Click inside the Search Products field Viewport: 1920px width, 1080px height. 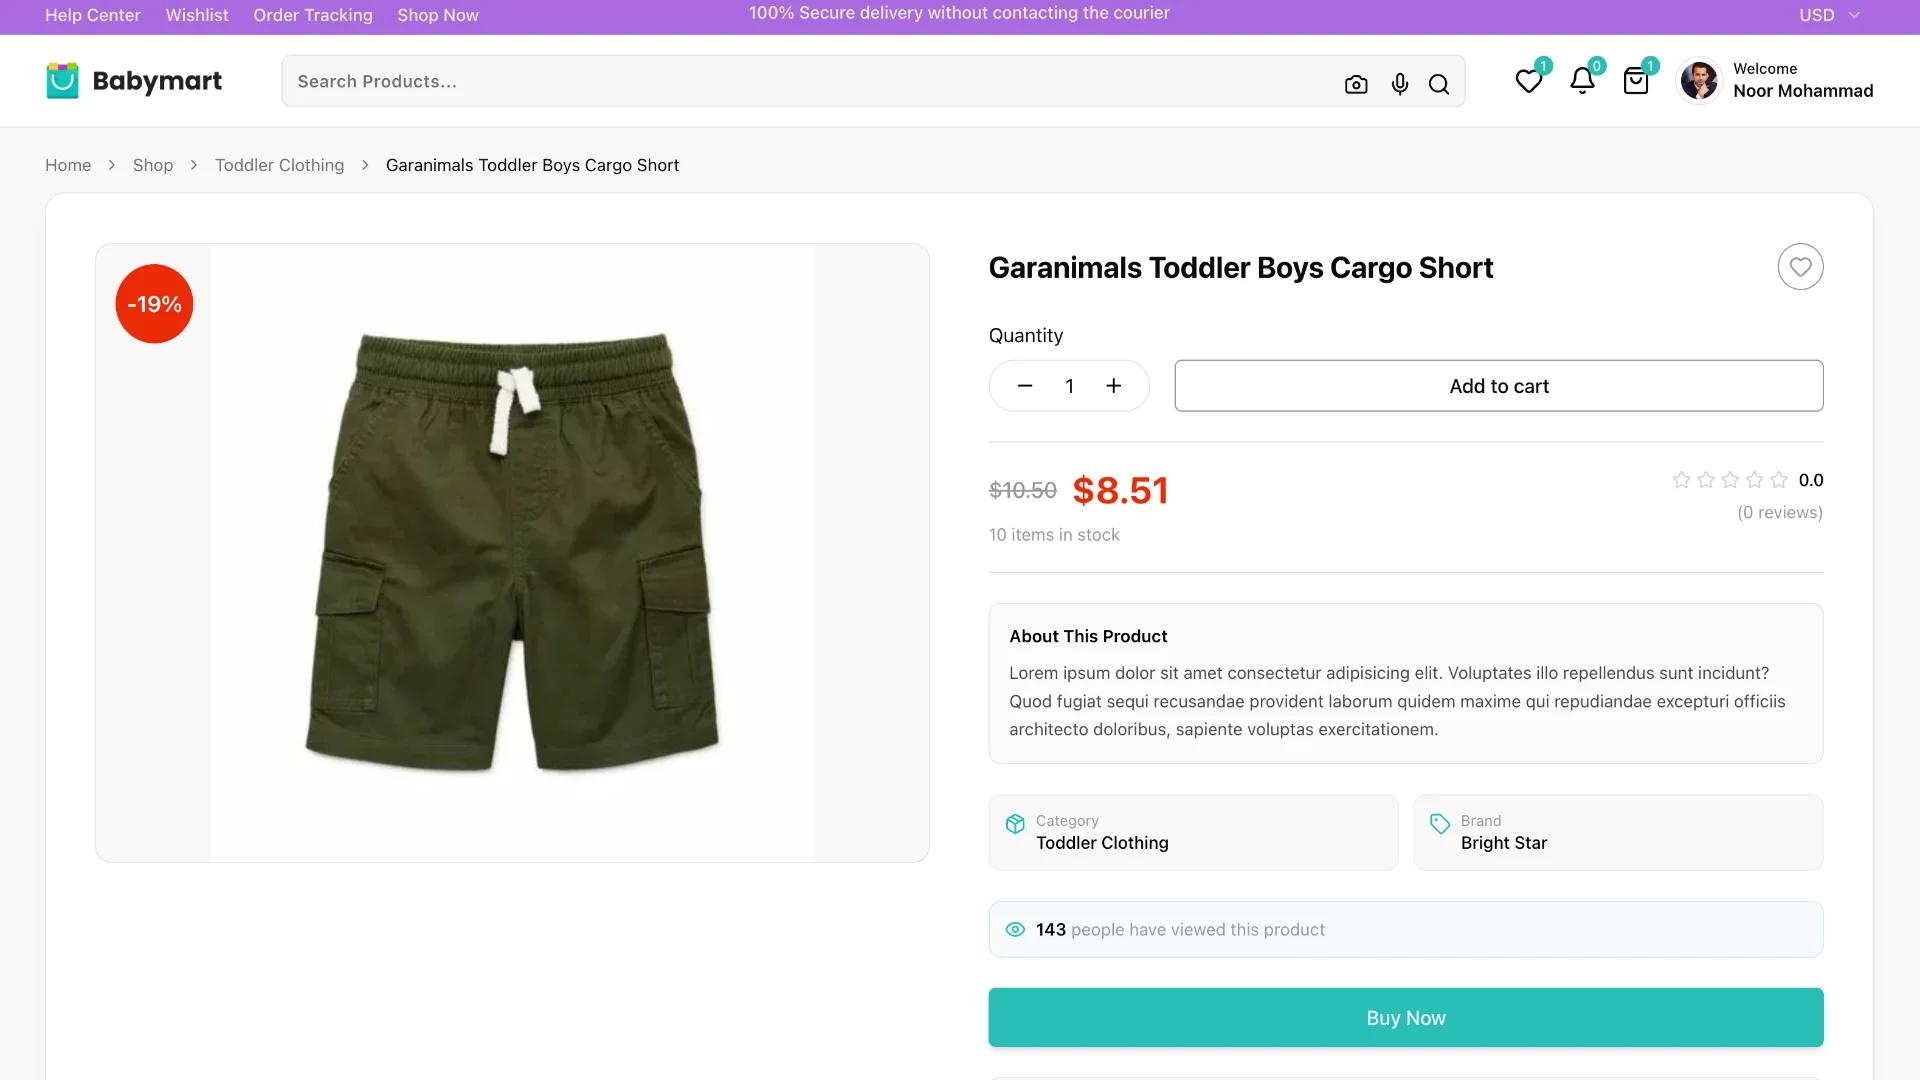click(700, 81)
